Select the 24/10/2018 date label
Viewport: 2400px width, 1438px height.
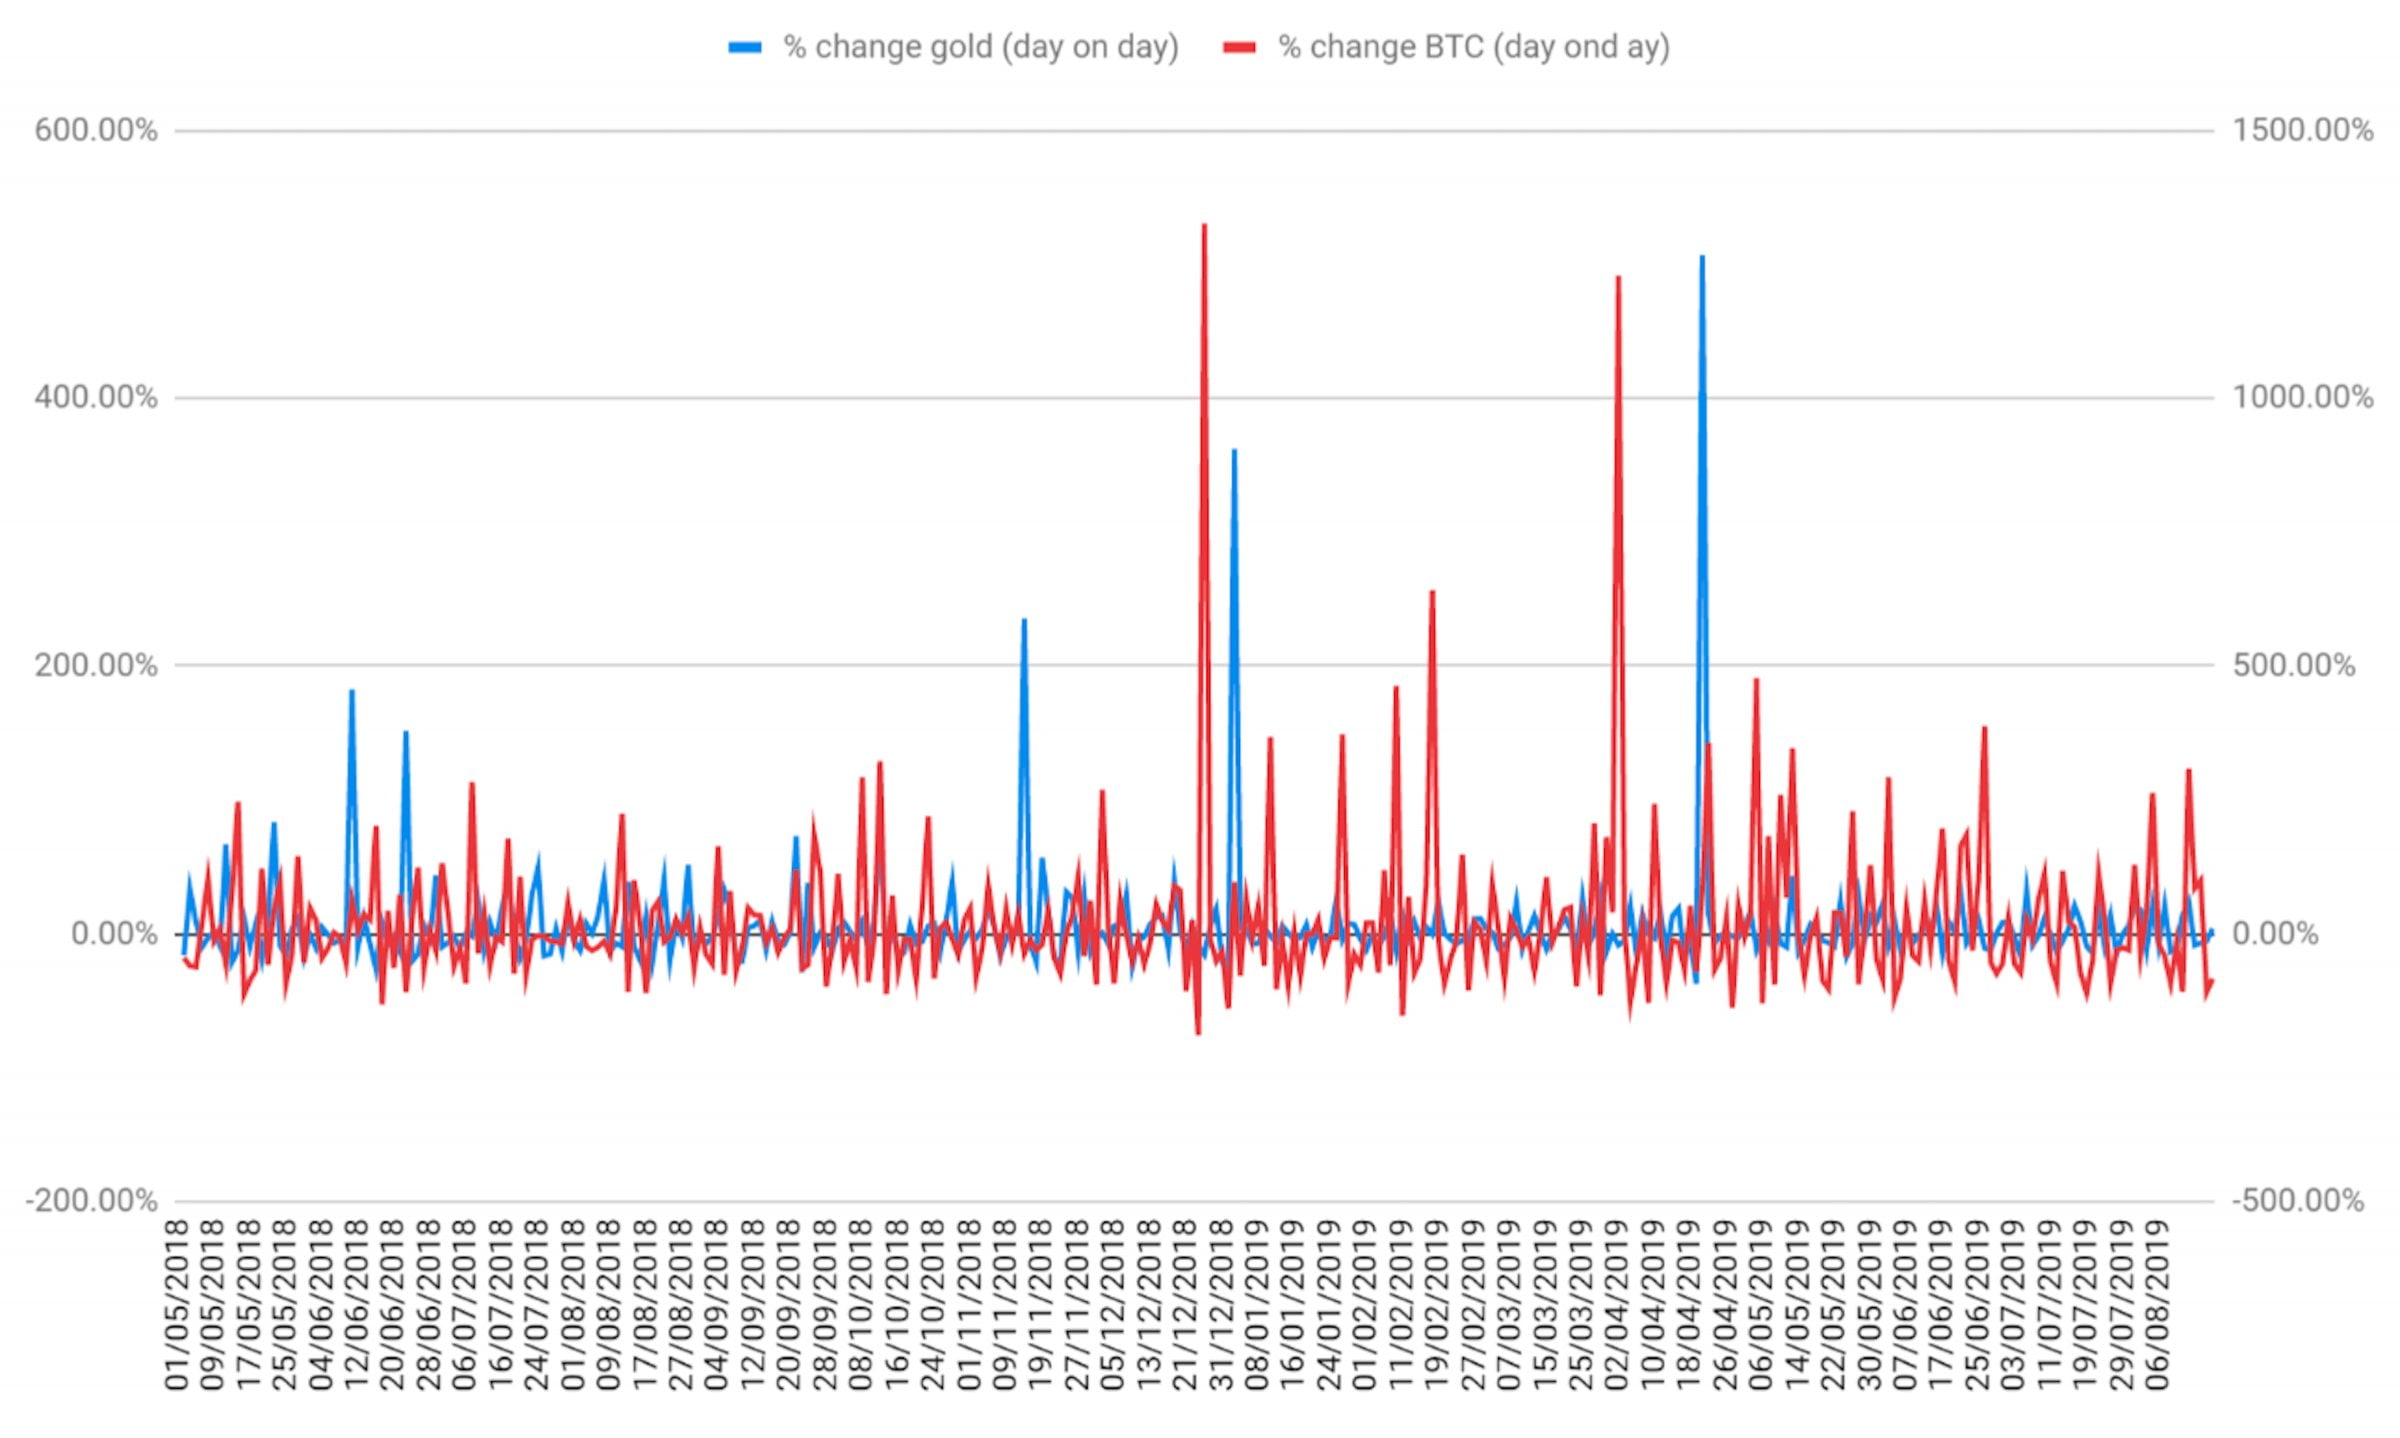coord(933,1305)
